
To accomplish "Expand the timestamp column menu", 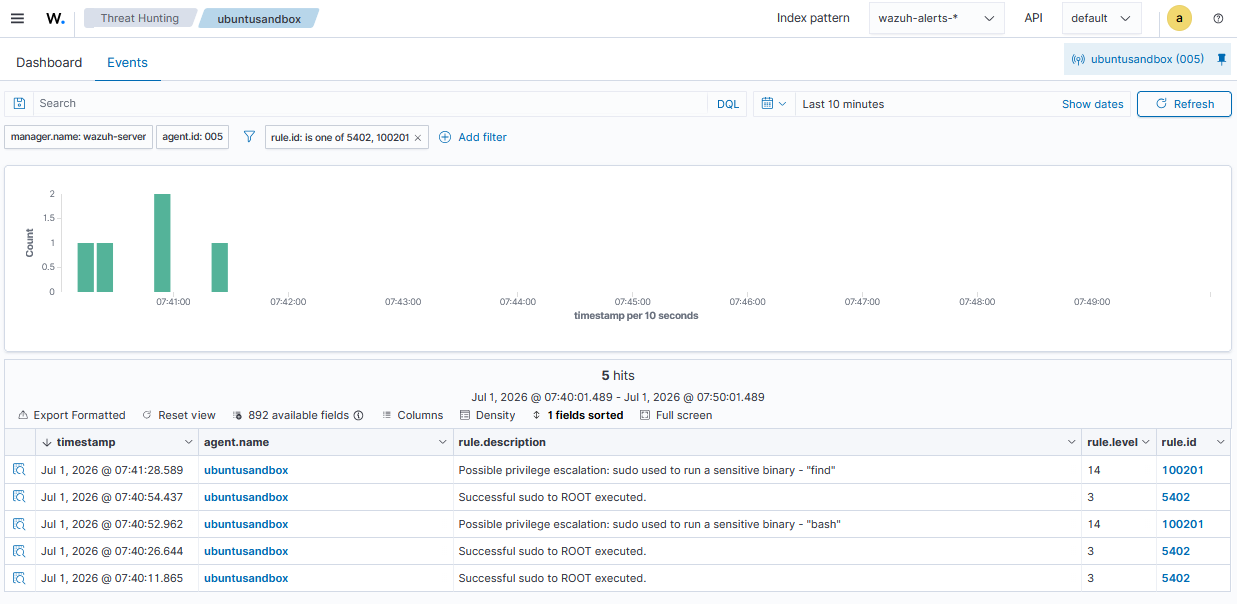I will (x=189, y=442).
